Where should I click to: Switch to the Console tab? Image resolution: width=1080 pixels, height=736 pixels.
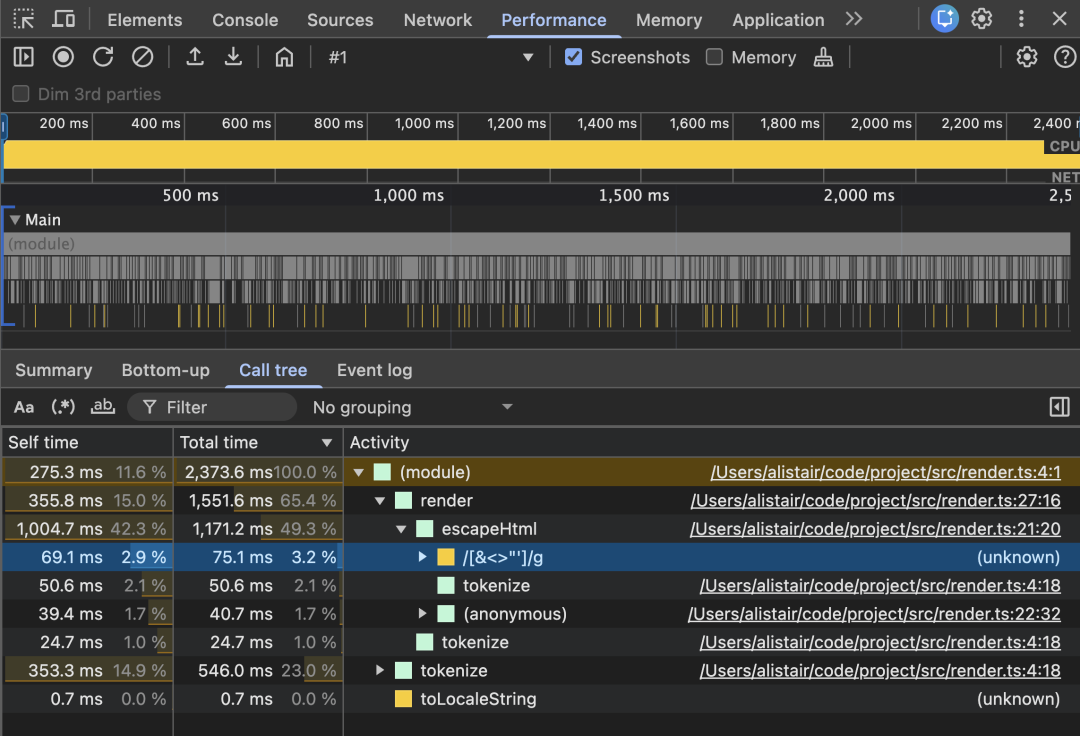pyautogui.click(x=245, y=20)
